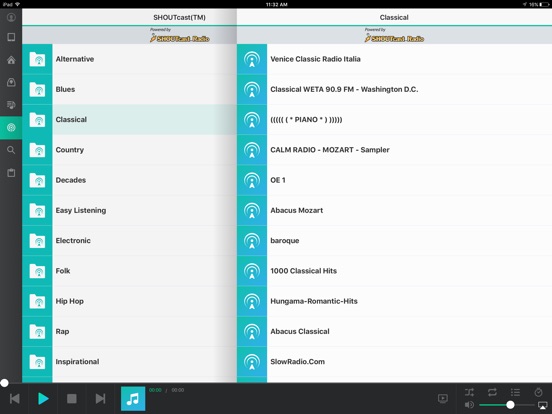The height and width of the screenshot is (414, 552).
Task: Open the Alternative genre
Action: pos(129,59)
